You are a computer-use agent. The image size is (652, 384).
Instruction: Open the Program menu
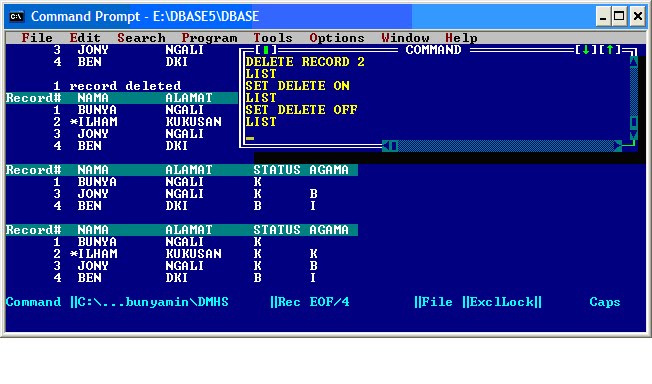209,38
